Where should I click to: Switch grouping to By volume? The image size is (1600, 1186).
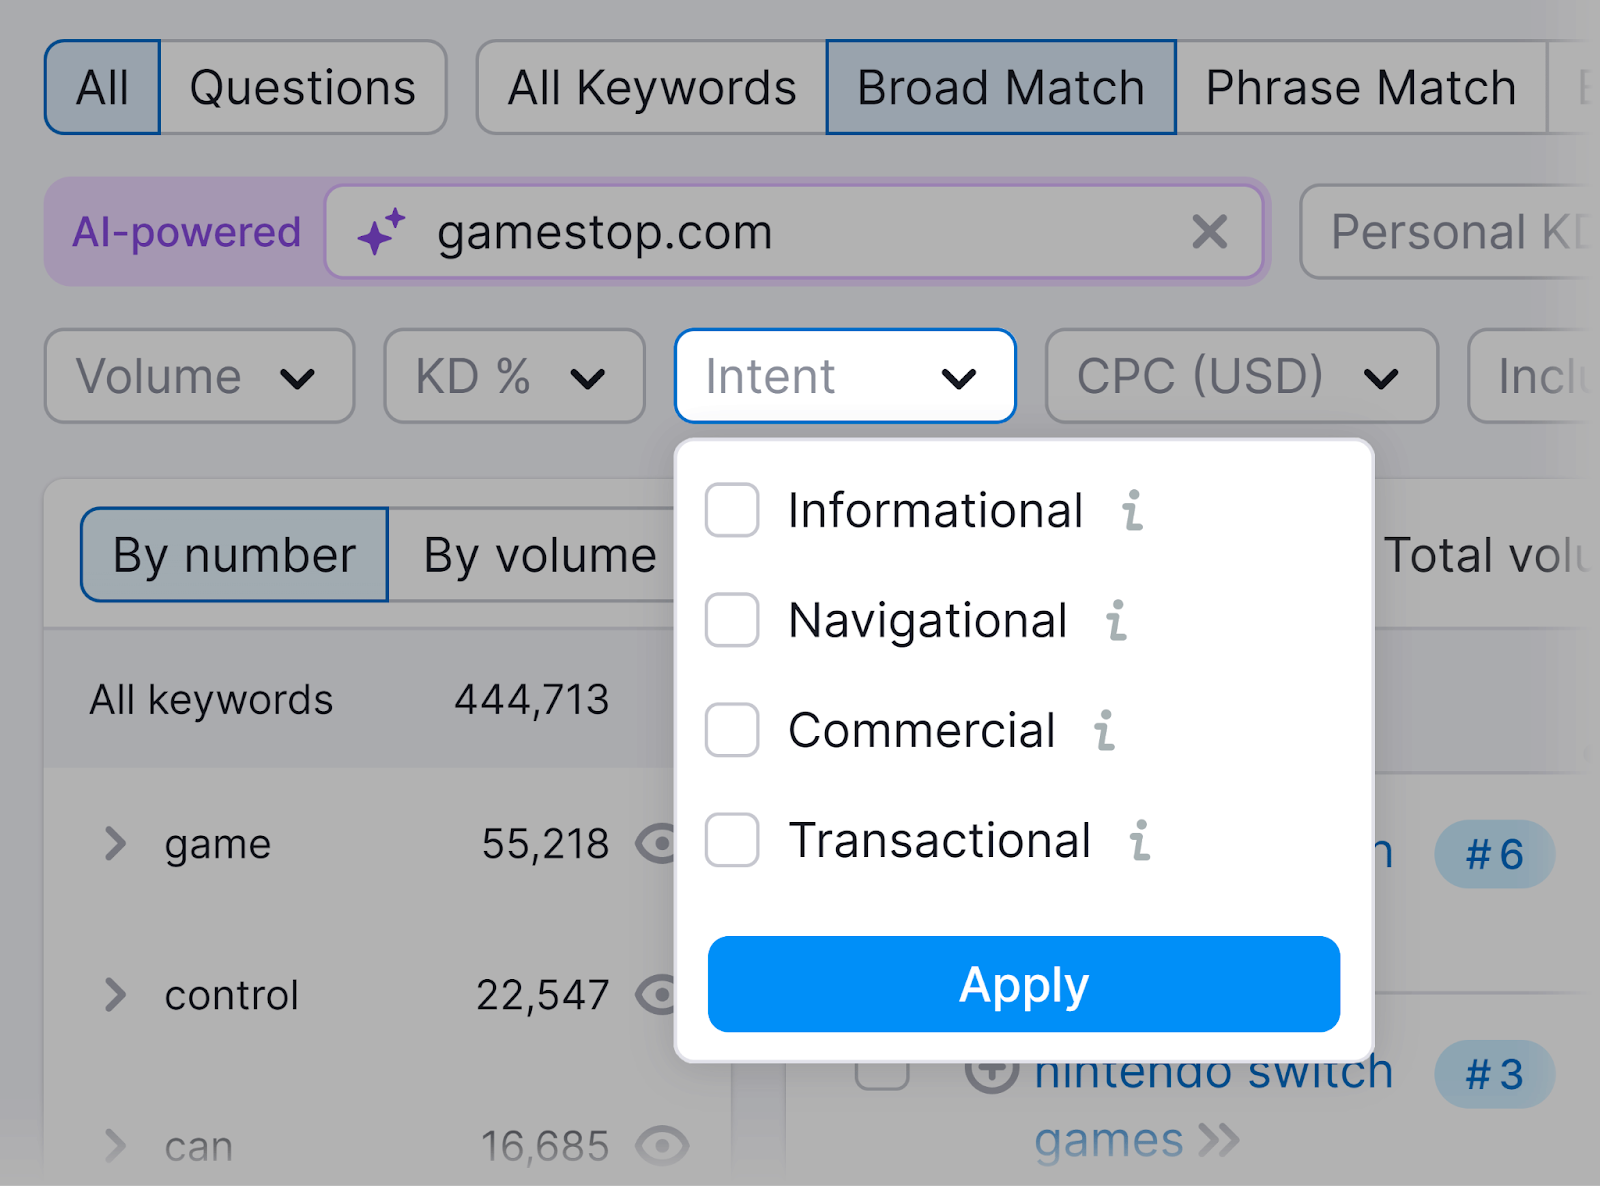coord(537,555)
